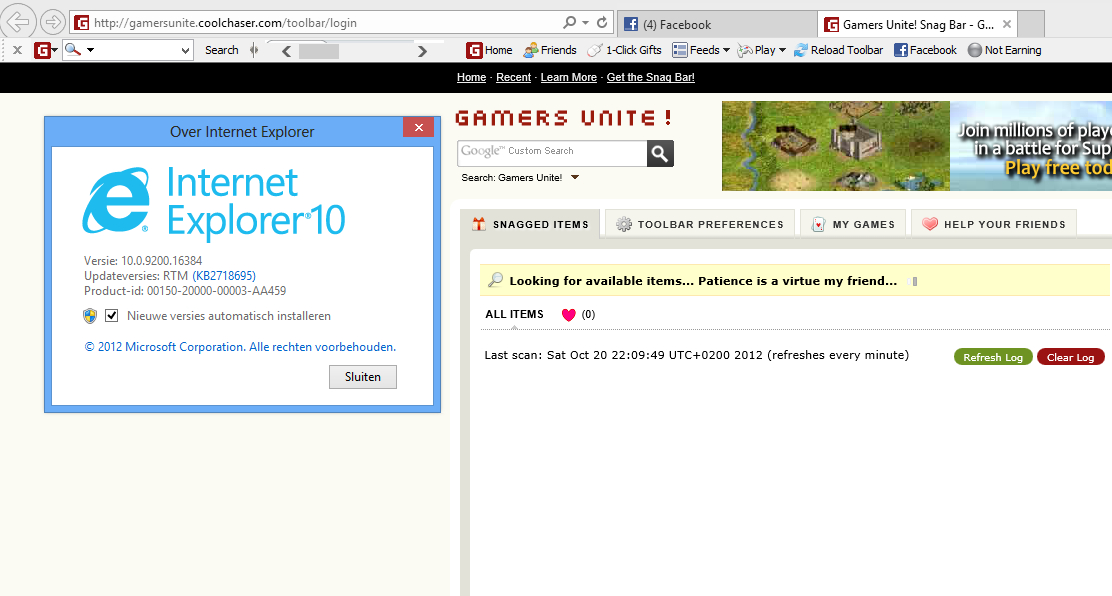Open the address bar dropdown arrow

pos(586,23)
